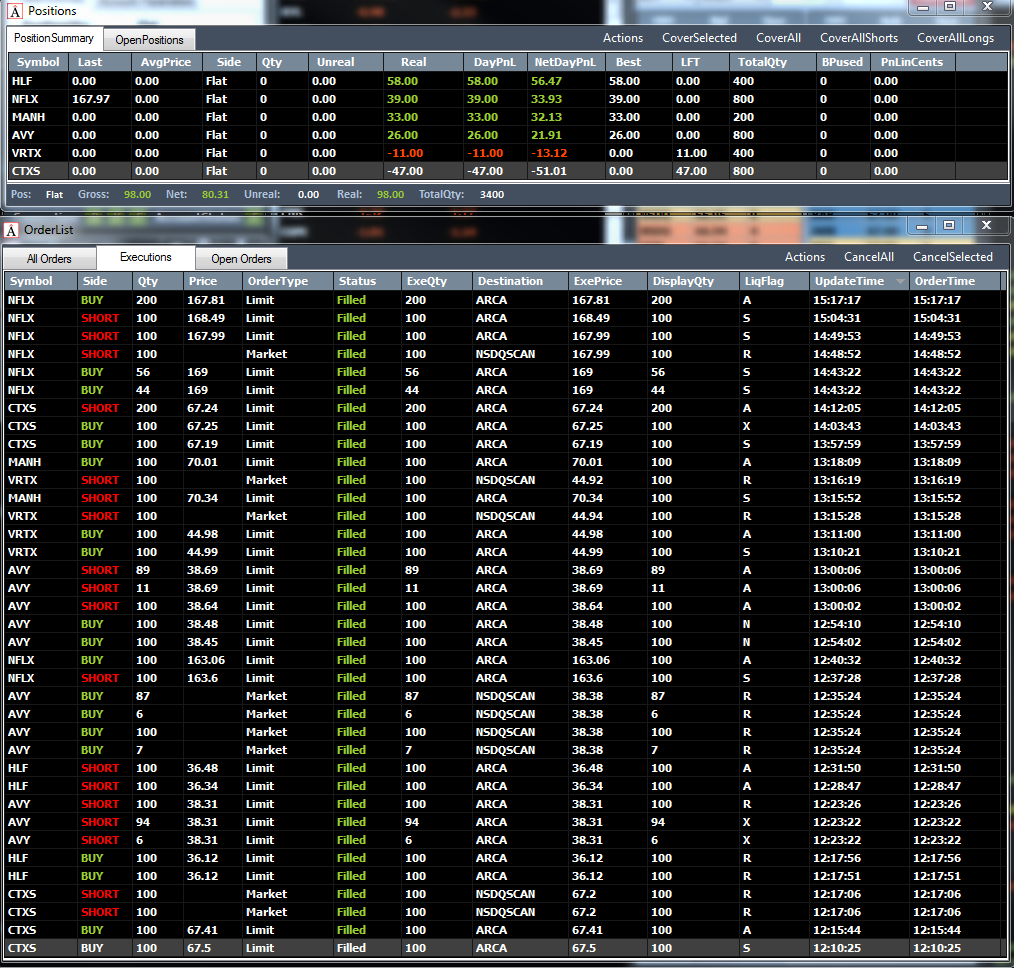Show the All Orders tab
The height and width of the screenshot is (968, 1014).
tap(49, 259)
